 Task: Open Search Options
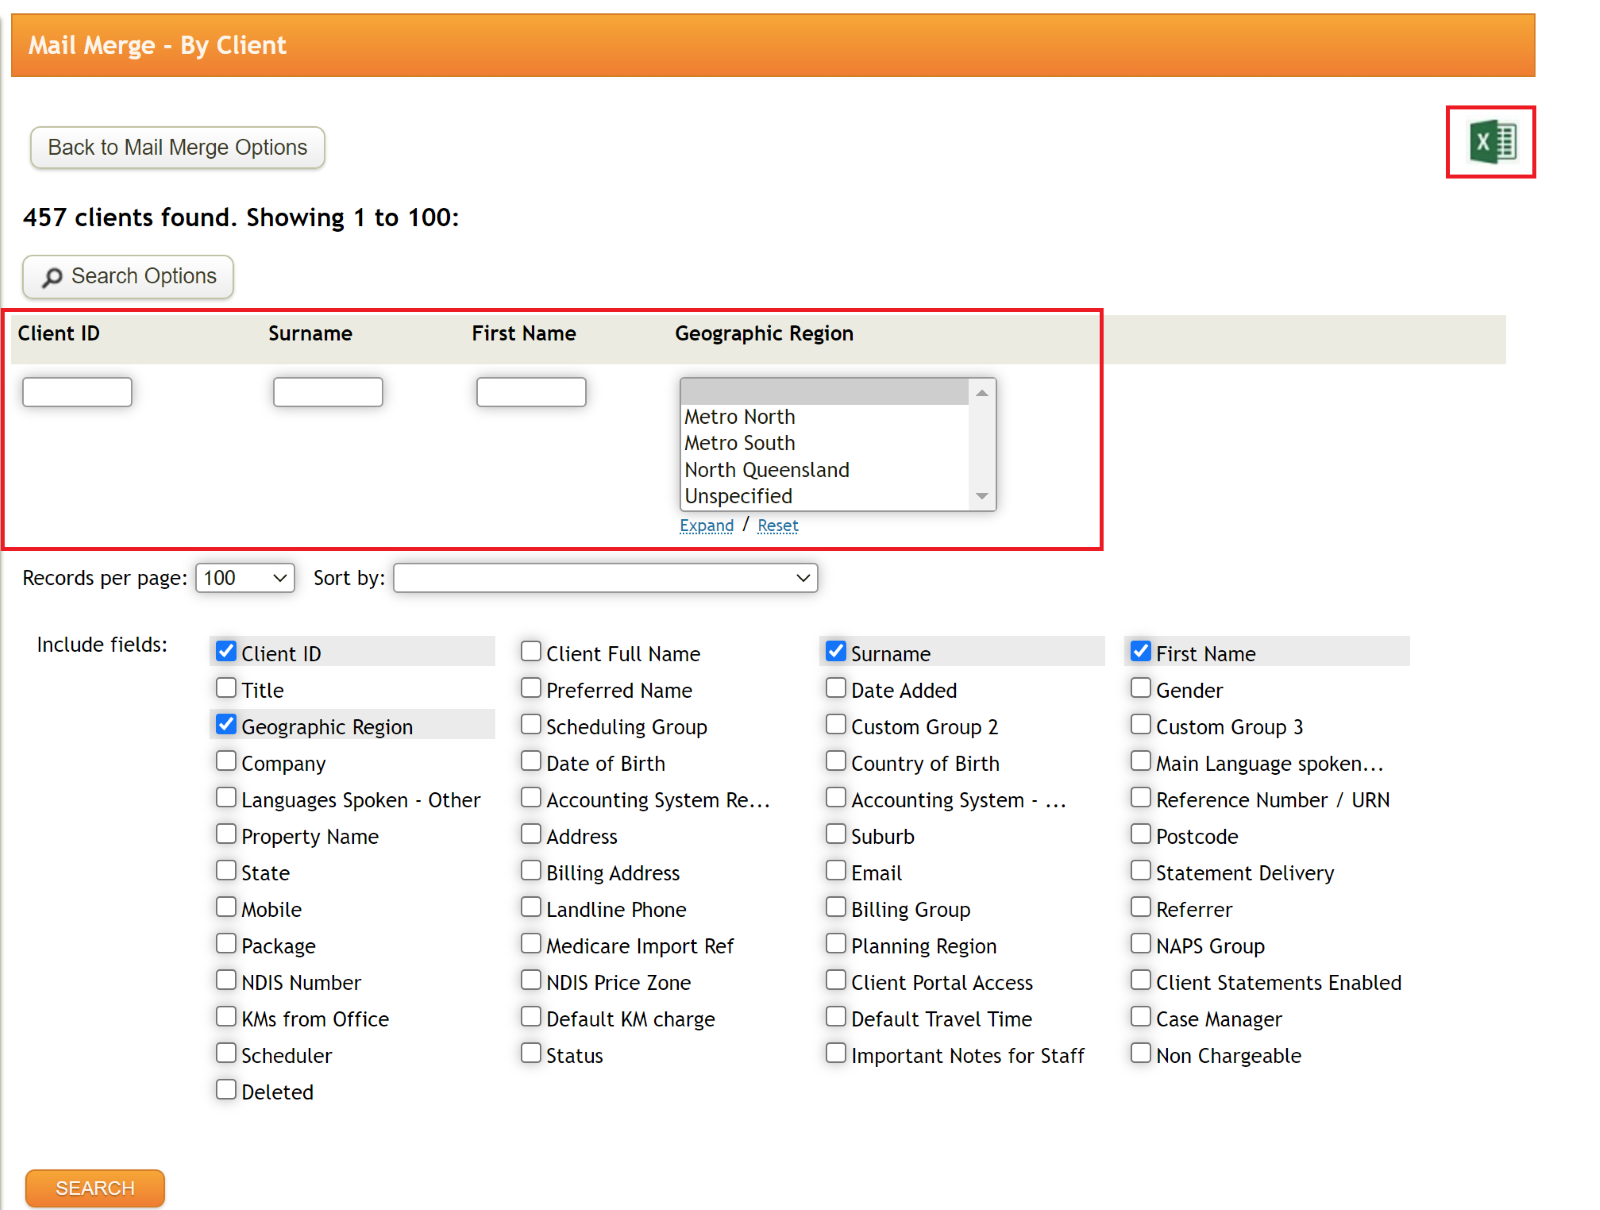(127, 277)
